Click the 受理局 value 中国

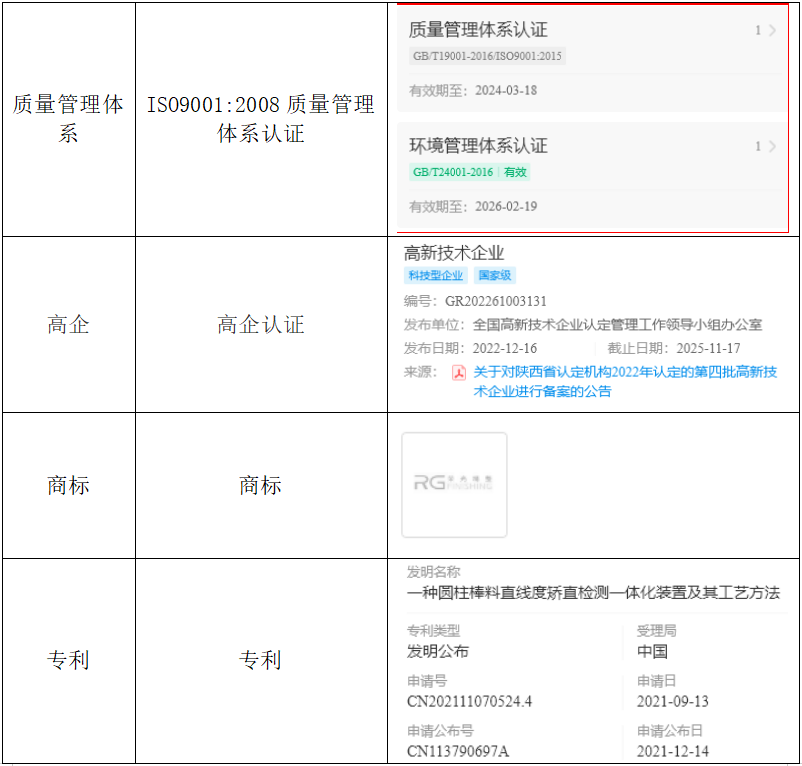pos(652,651)
